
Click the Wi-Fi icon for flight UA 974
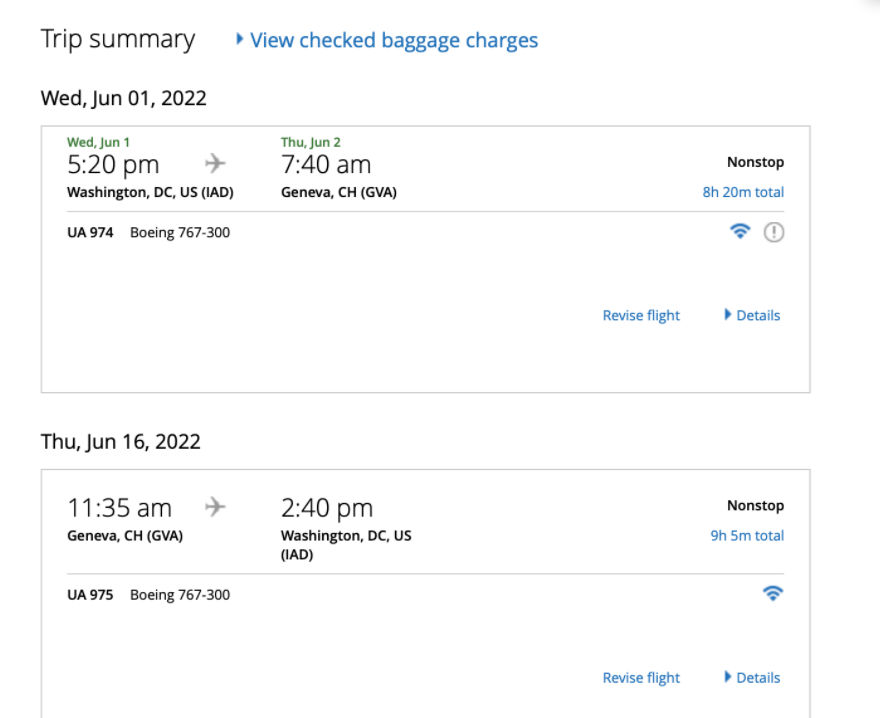(740, 232)
